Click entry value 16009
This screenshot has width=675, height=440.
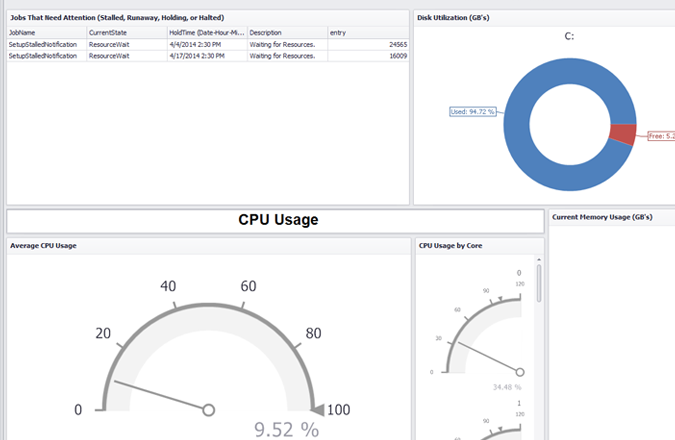click(x=398, y=56)
